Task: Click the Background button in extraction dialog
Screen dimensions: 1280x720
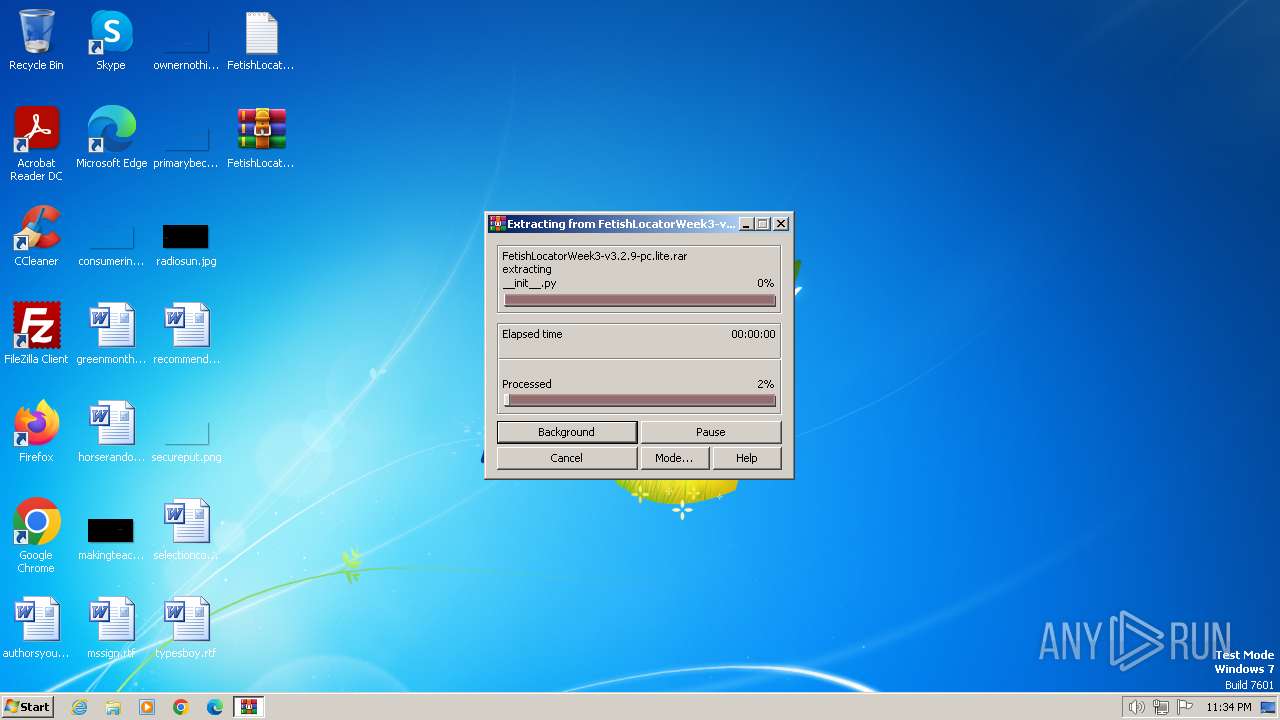Action: tap(566, 432)
